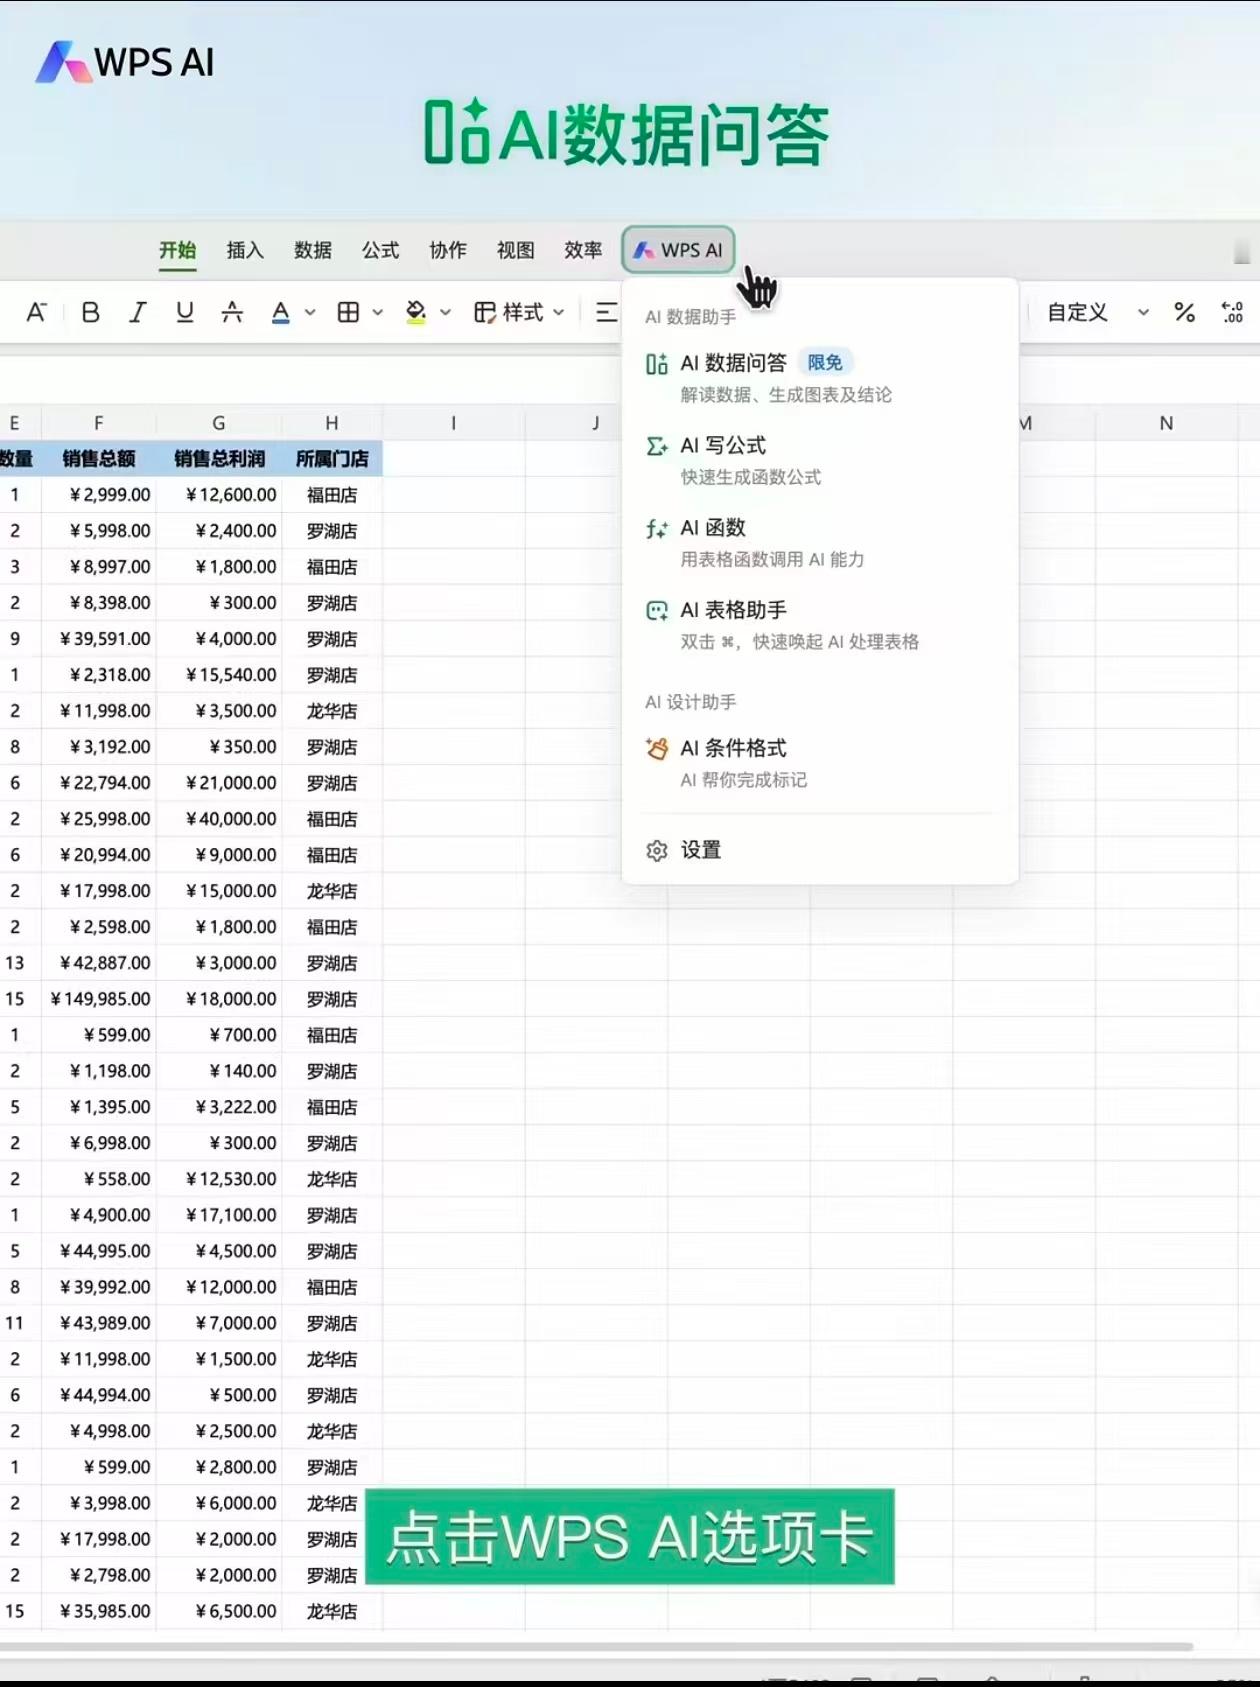
Task: Select column G header
Action: 219,423
